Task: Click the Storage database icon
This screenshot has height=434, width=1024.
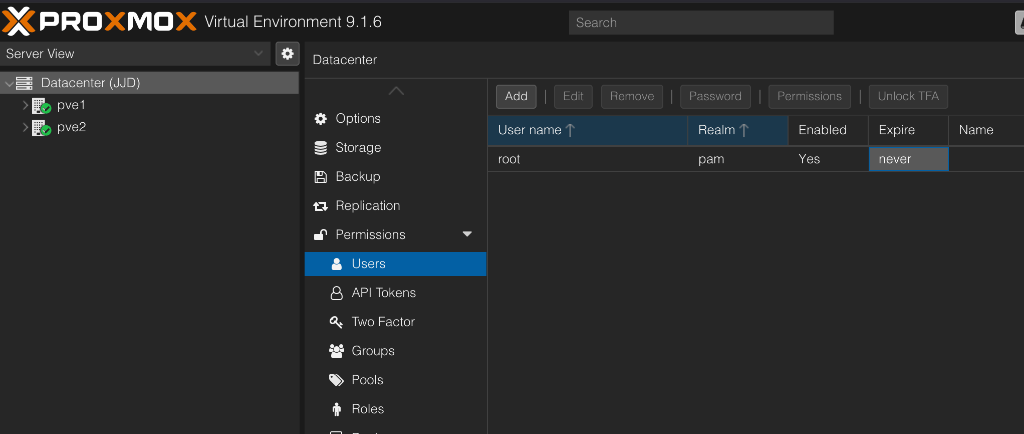Action: [x=321, y=148]
